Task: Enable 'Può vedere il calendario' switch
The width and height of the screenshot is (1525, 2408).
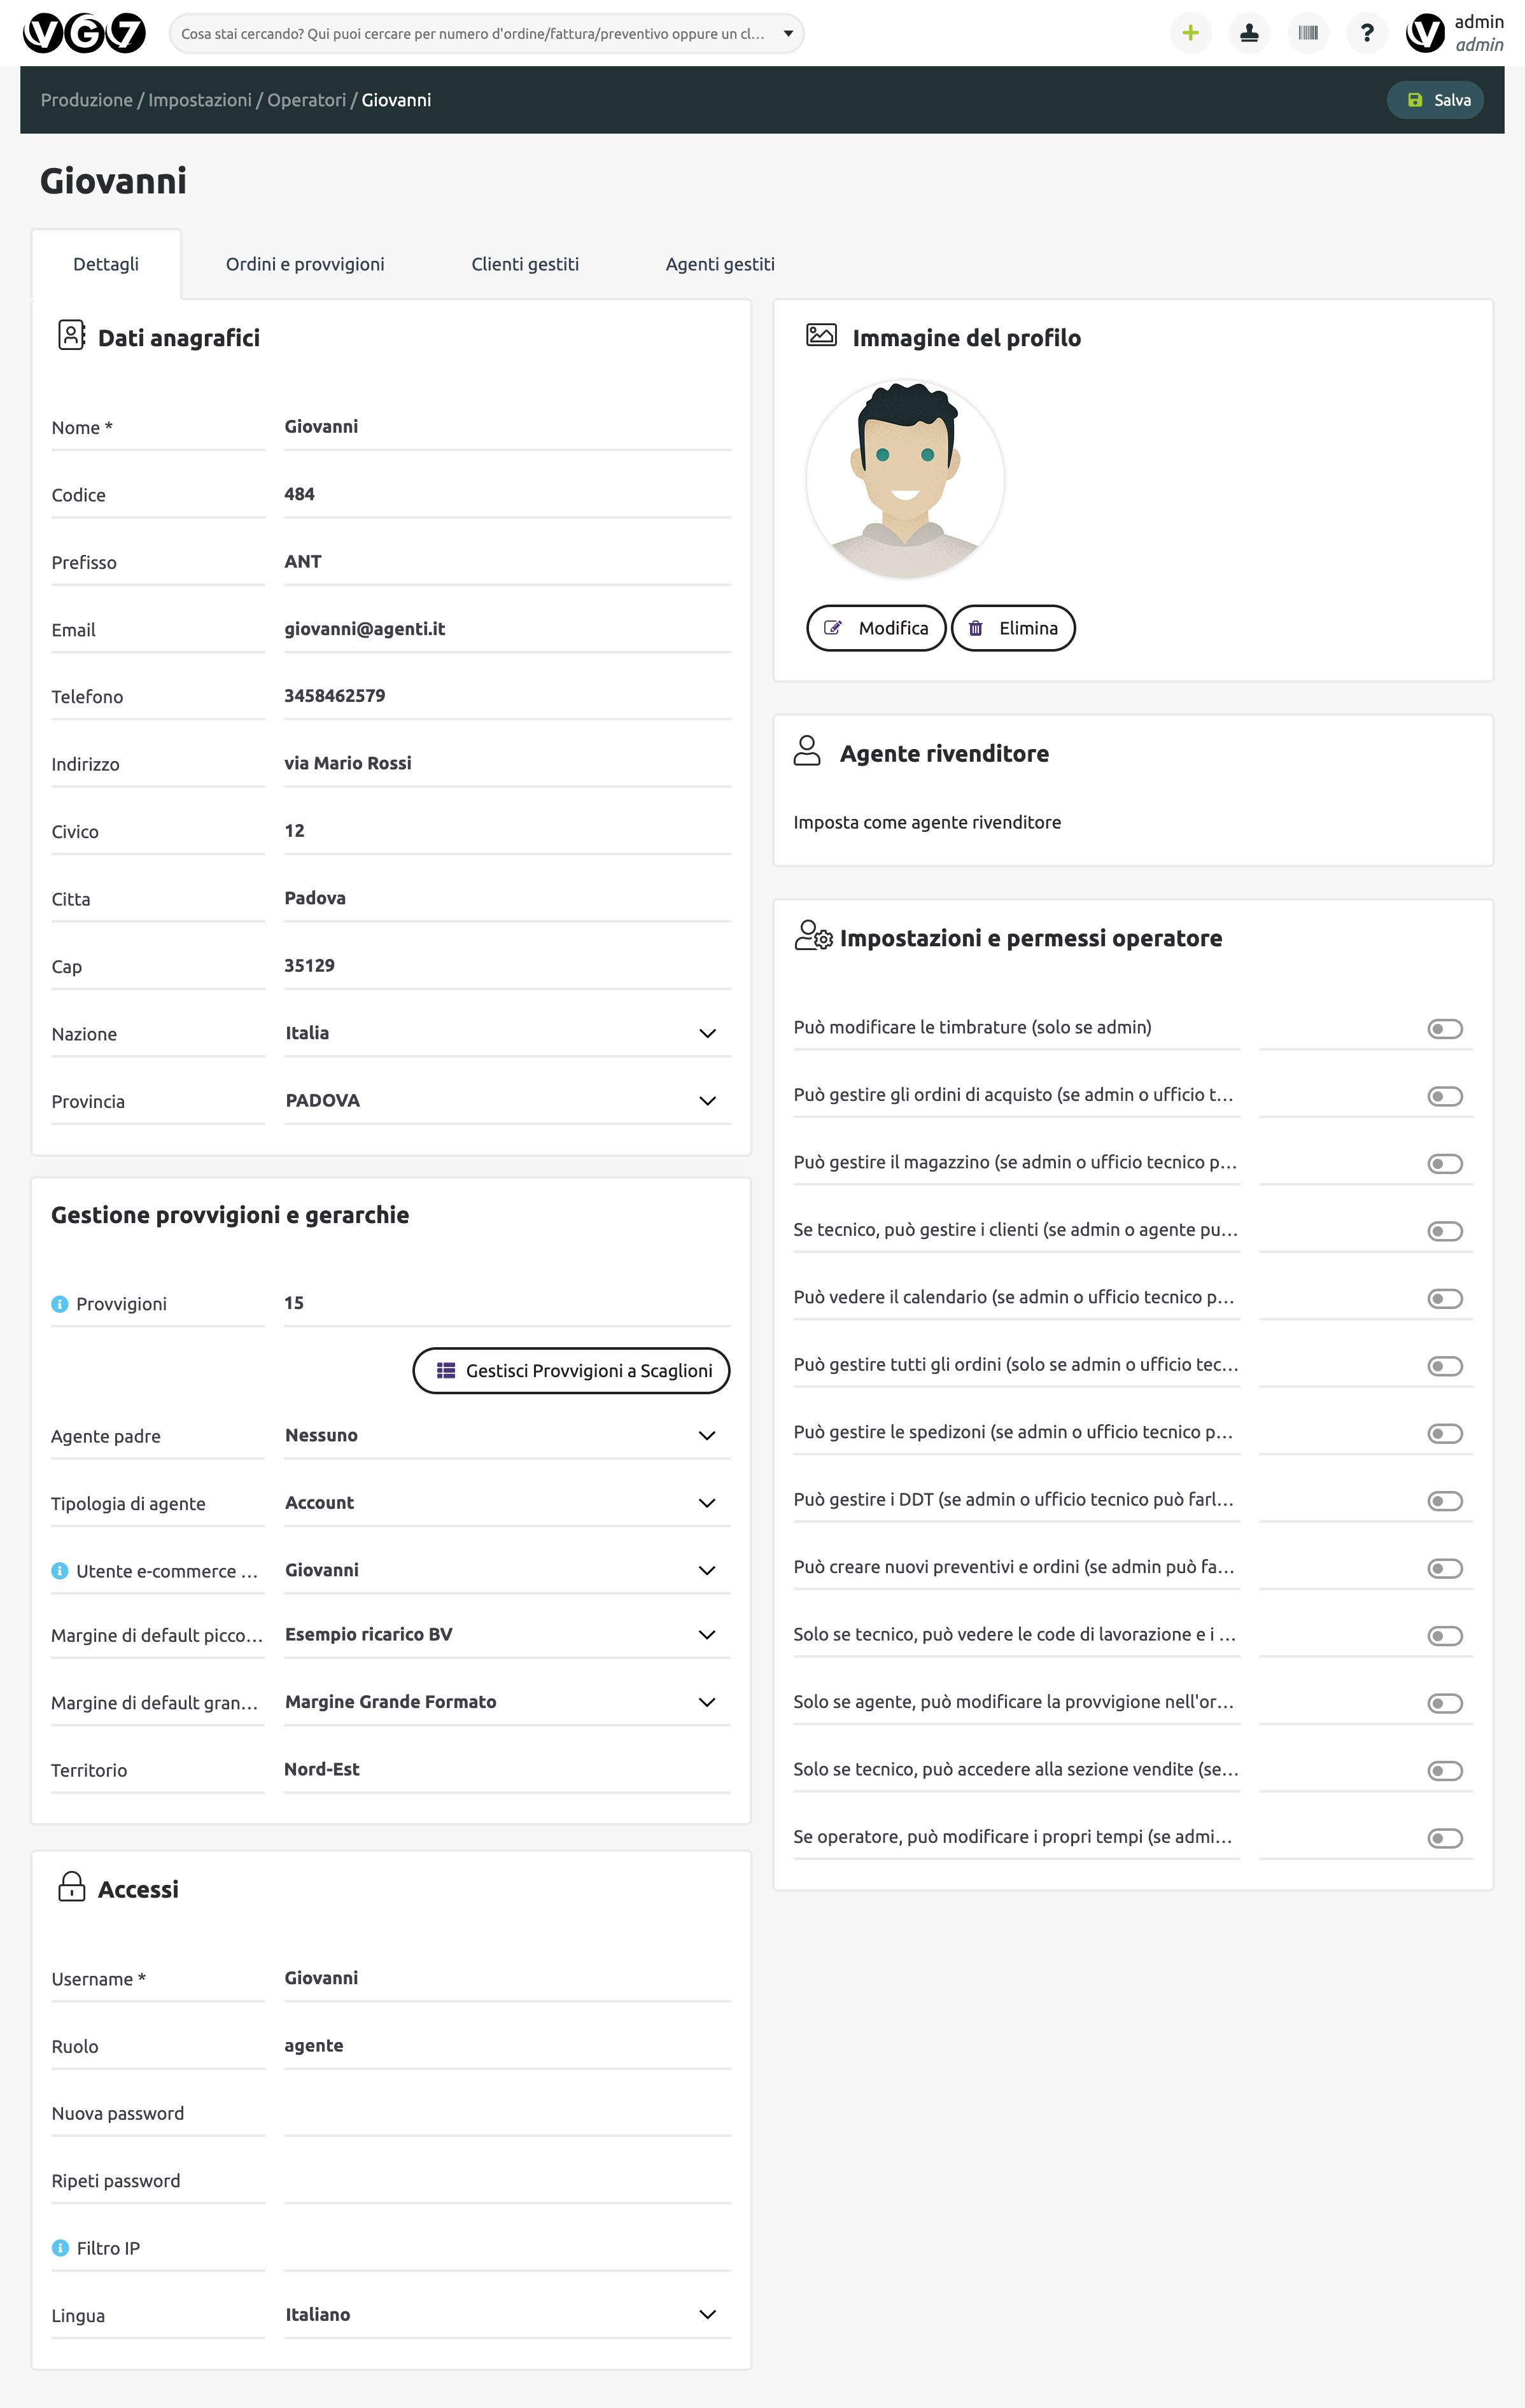Action: point(1444,1299)
